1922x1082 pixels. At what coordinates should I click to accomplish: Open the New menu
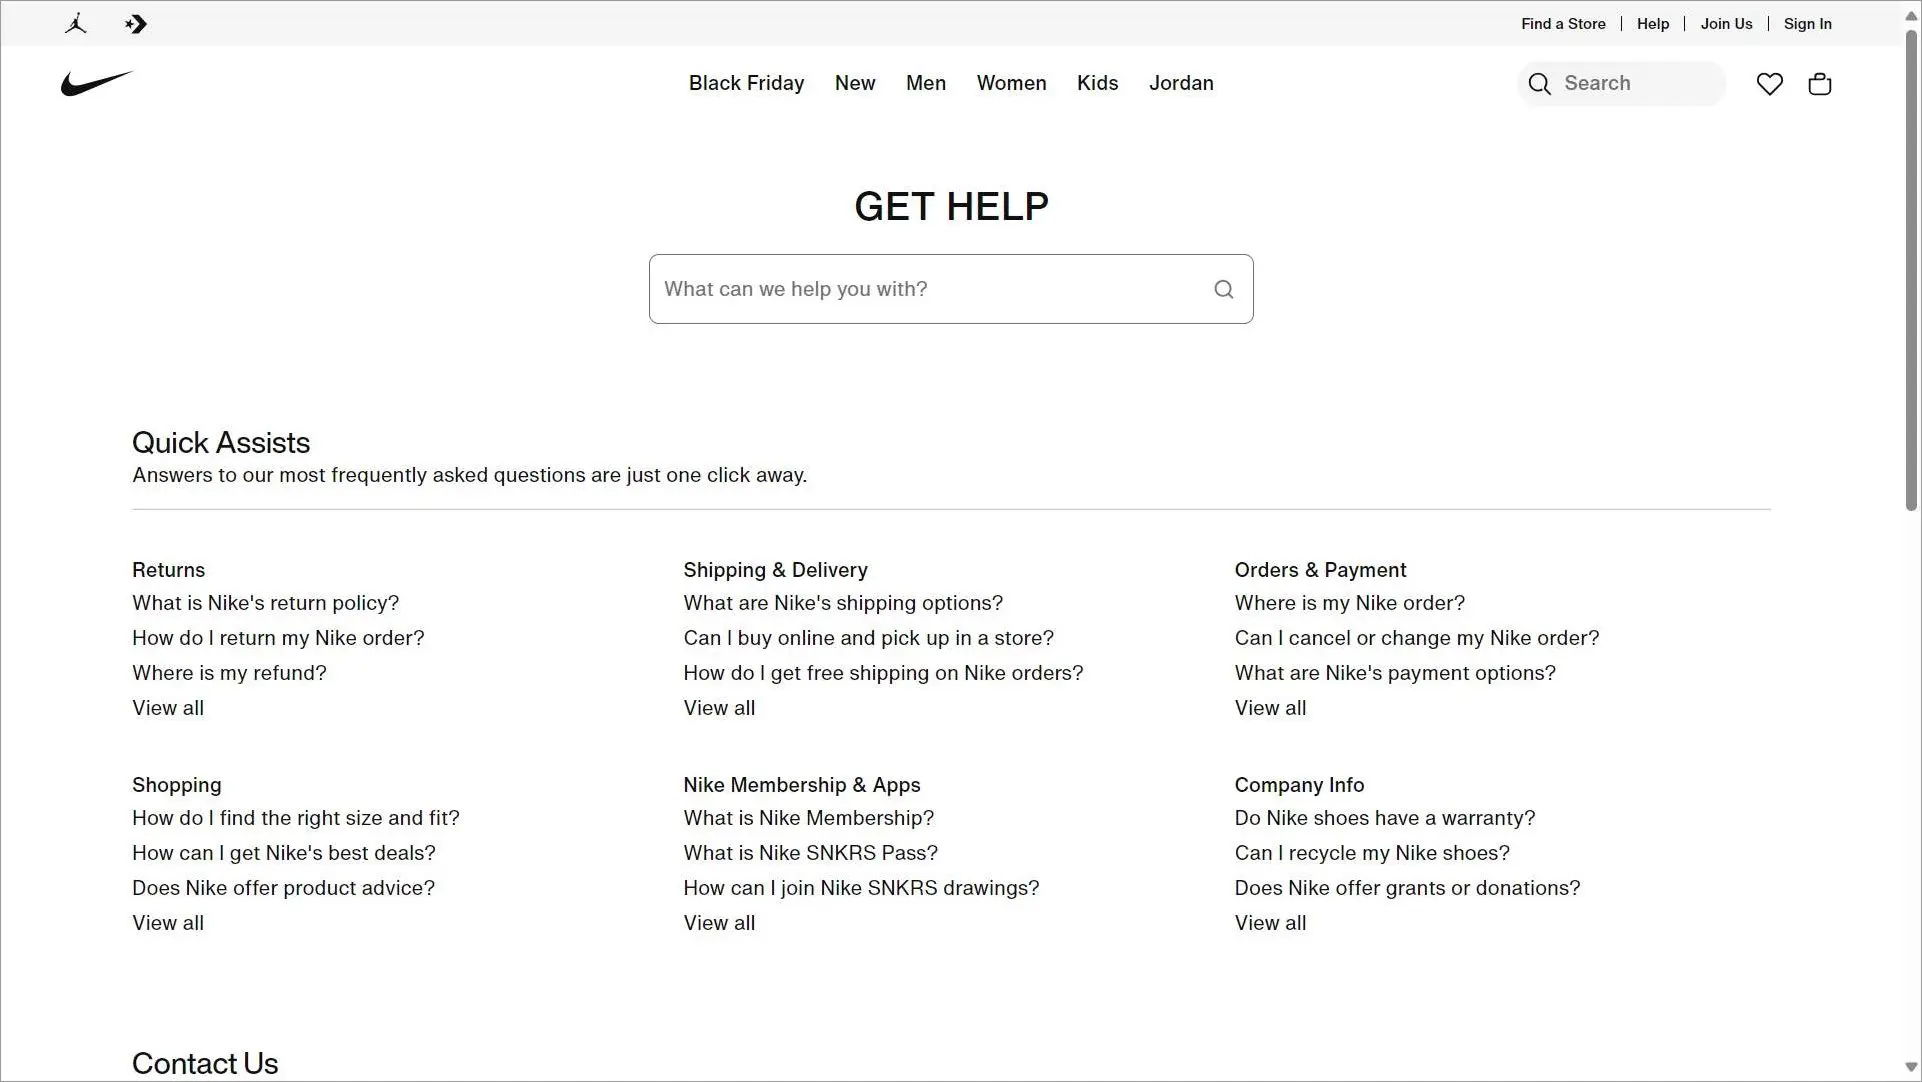[855, 83]
